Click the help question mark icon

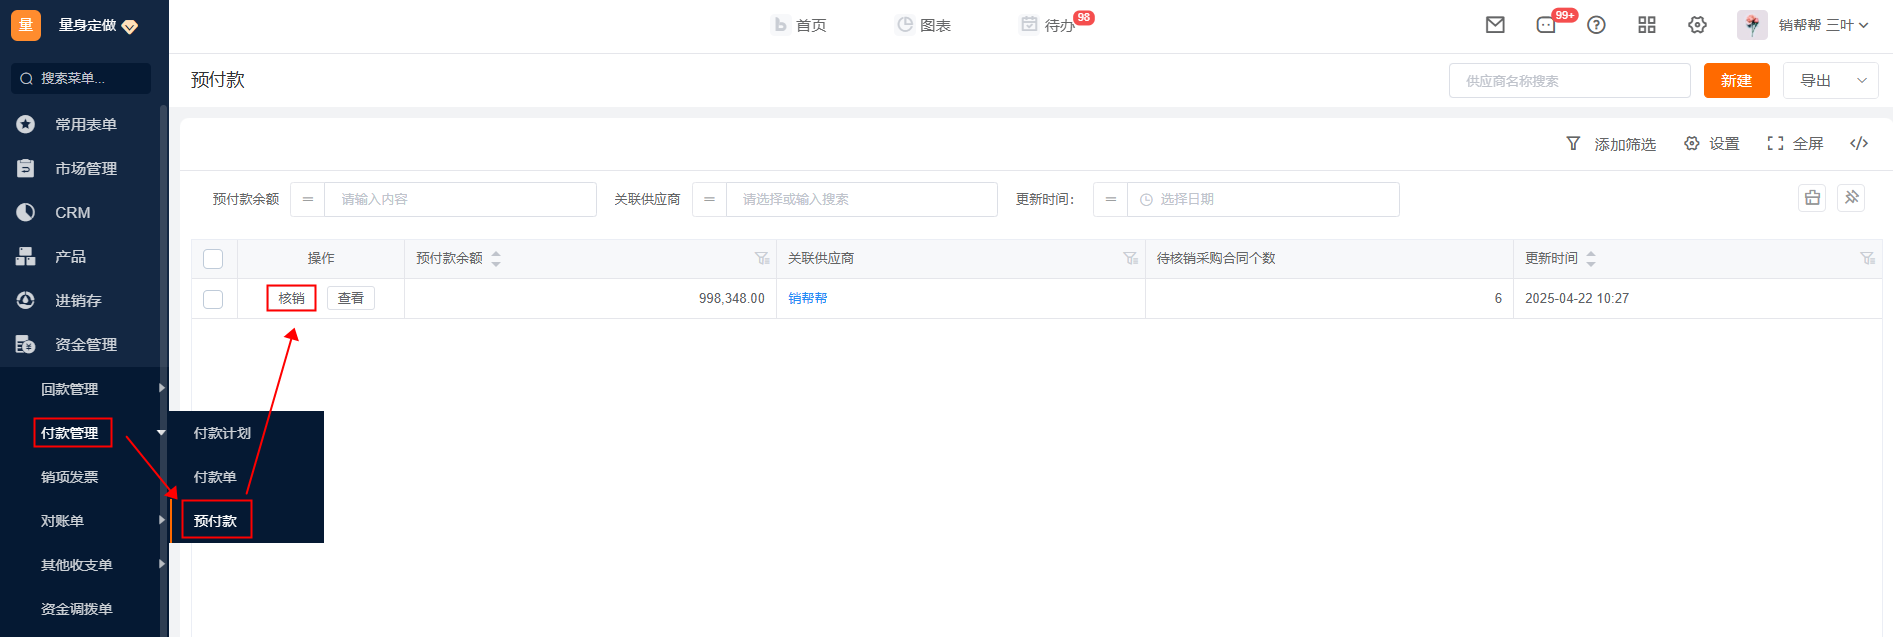coord(1596,25)
